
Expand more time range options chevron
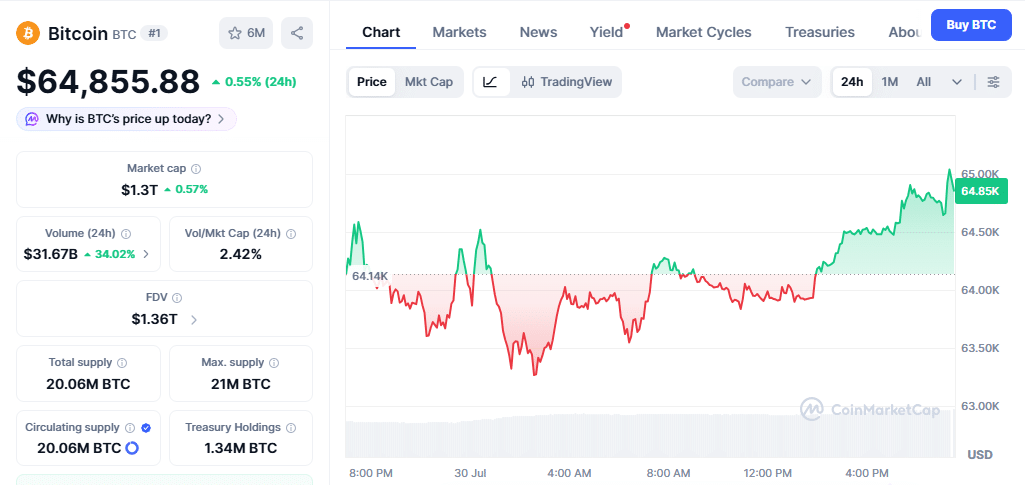click(x=957, y=82)
